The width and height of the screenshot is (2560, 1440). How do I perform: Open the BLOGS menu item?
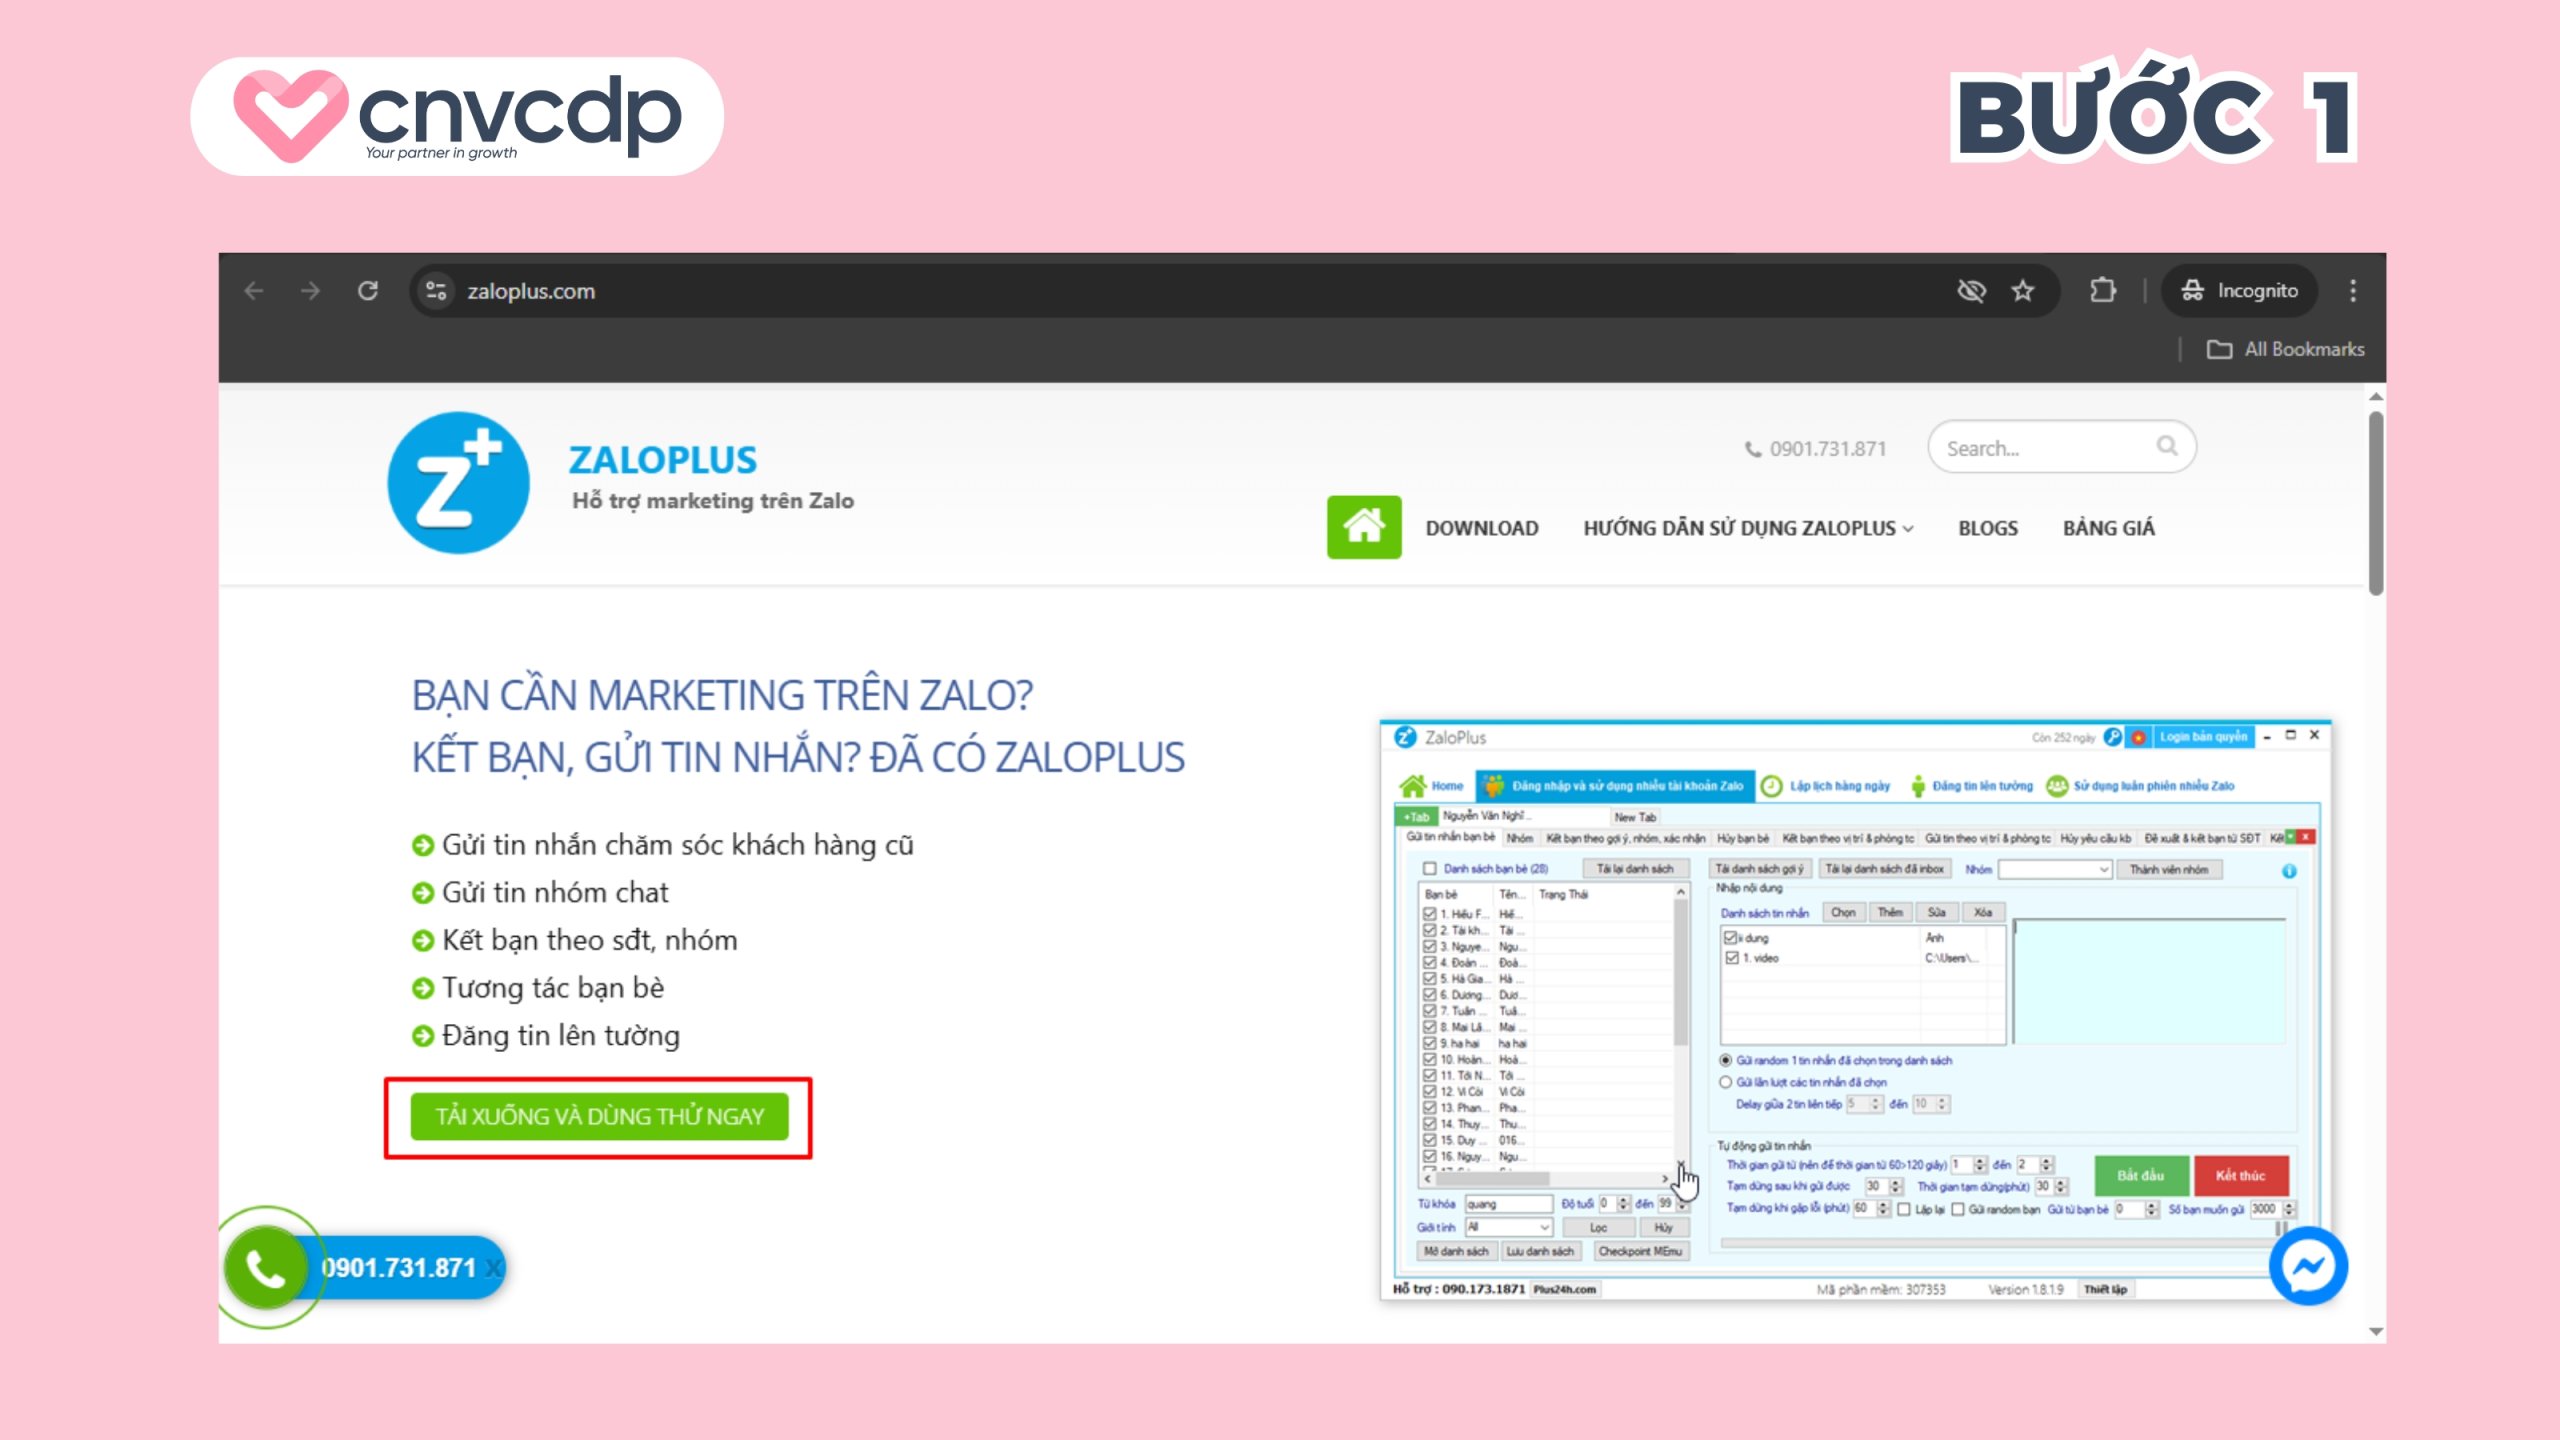tap(1988, 528)
